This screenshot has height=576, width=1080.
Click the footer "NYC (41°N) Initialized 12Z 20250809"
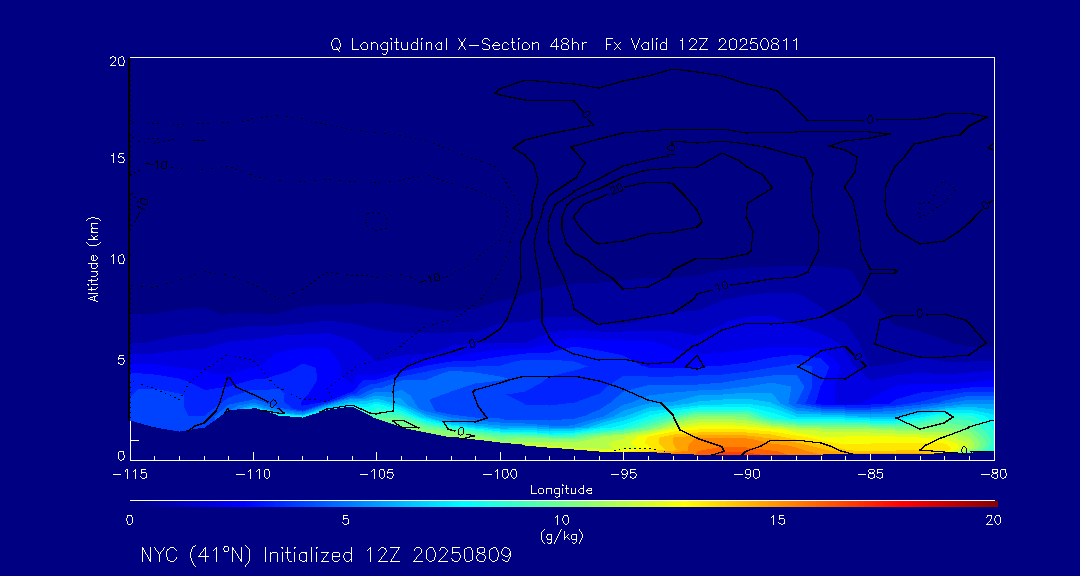point(326,555)
